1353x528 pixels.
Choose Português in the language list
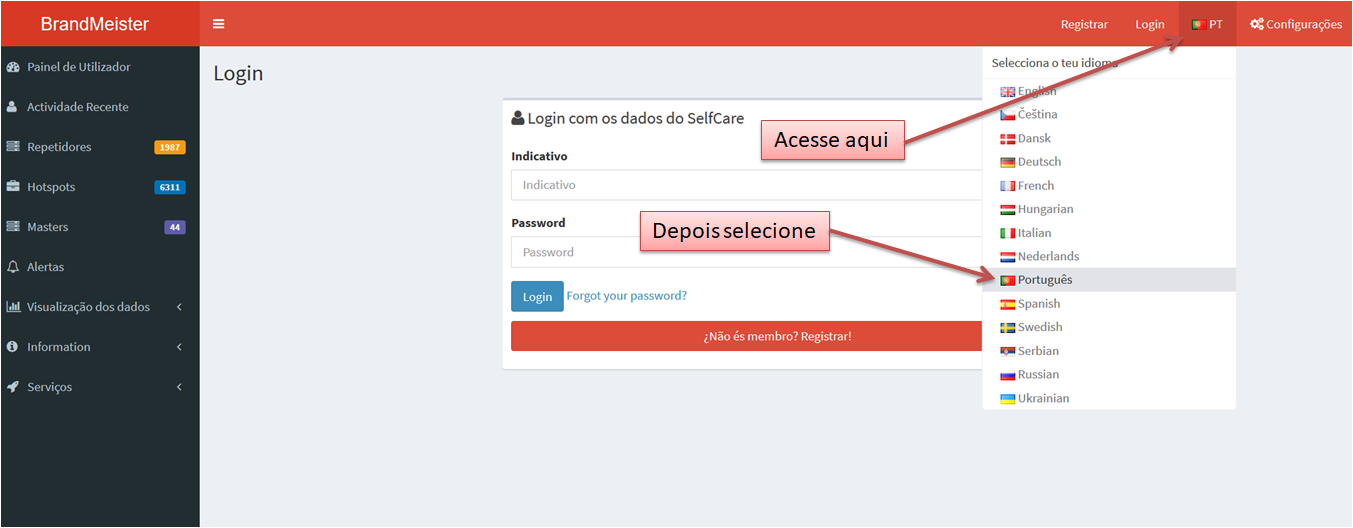tap(1109, 280)
